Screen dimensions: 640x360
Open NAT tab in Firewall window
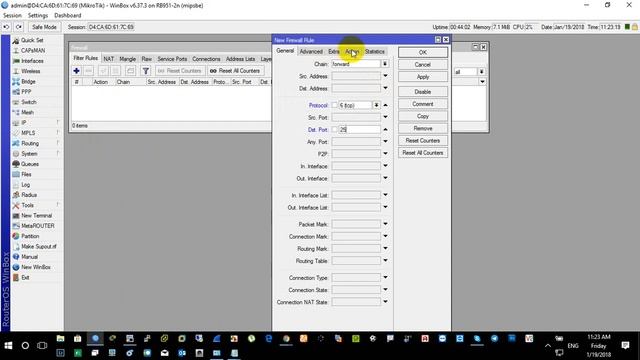[109, 59]
